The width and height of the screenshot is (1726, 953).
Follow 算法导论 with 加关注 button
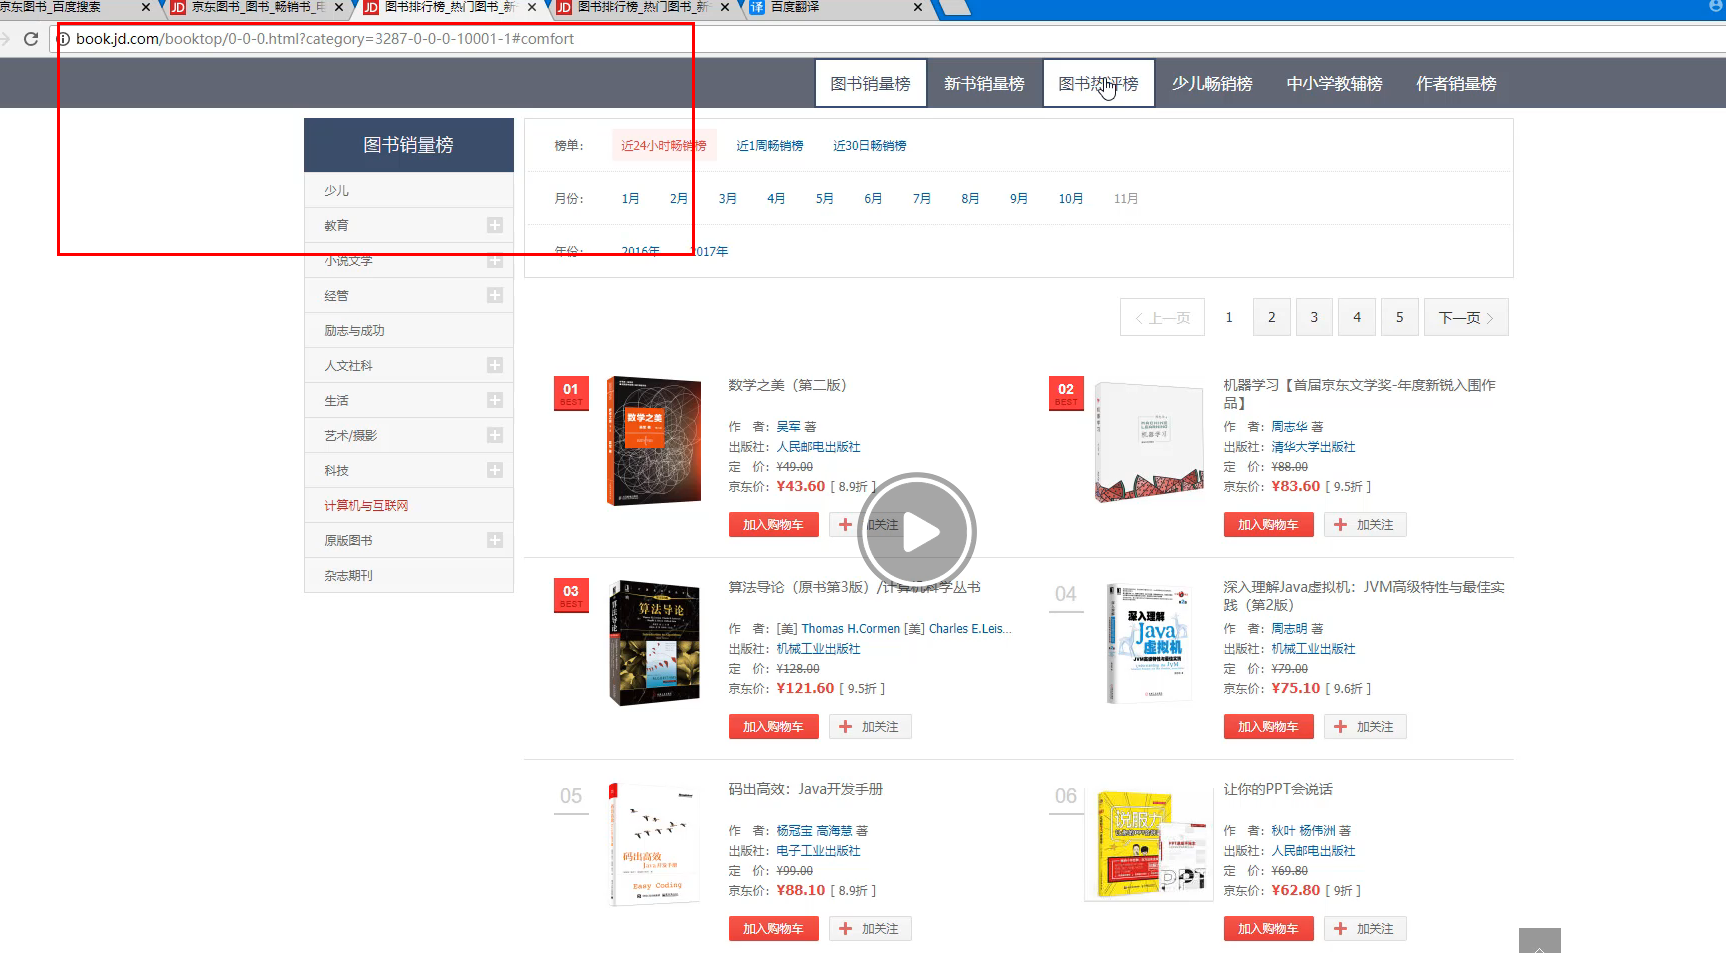click(870, 727)
